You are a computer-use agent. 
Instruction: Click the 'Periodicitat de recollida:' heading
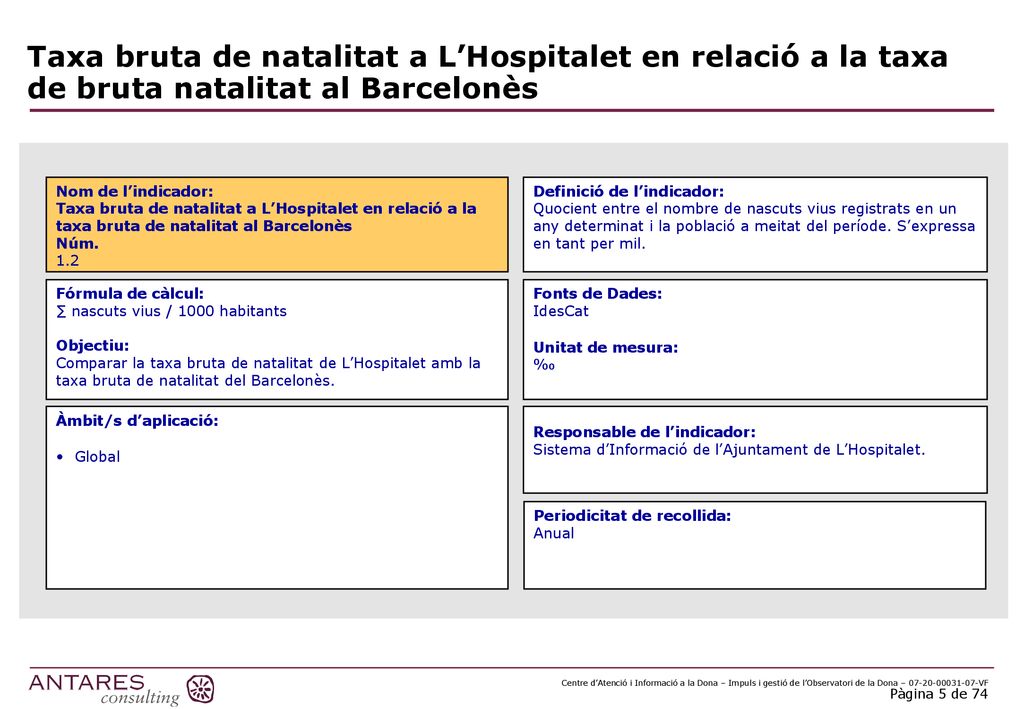pos(632,515)
